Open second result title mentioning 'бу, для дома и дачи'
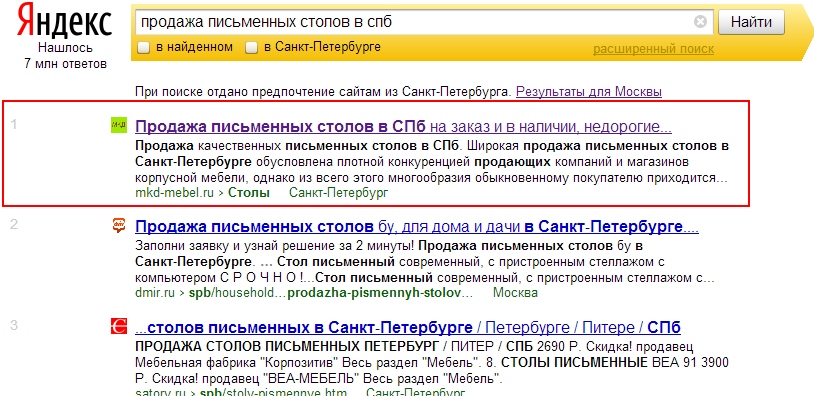814x396 pixels. coord(416,227)
